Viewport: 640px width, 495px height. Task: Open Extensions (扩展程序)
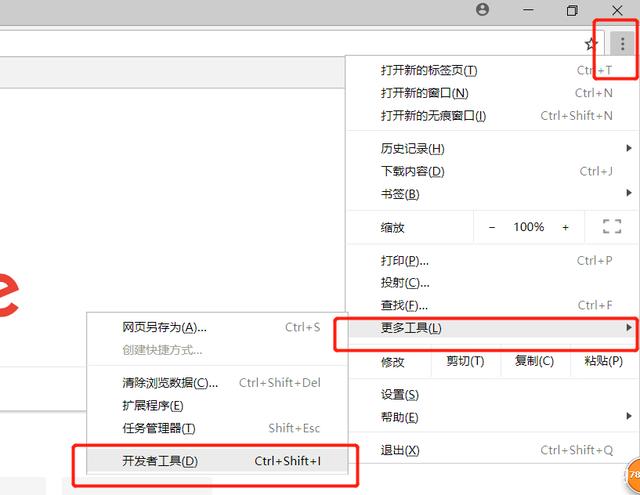[218, 406]
